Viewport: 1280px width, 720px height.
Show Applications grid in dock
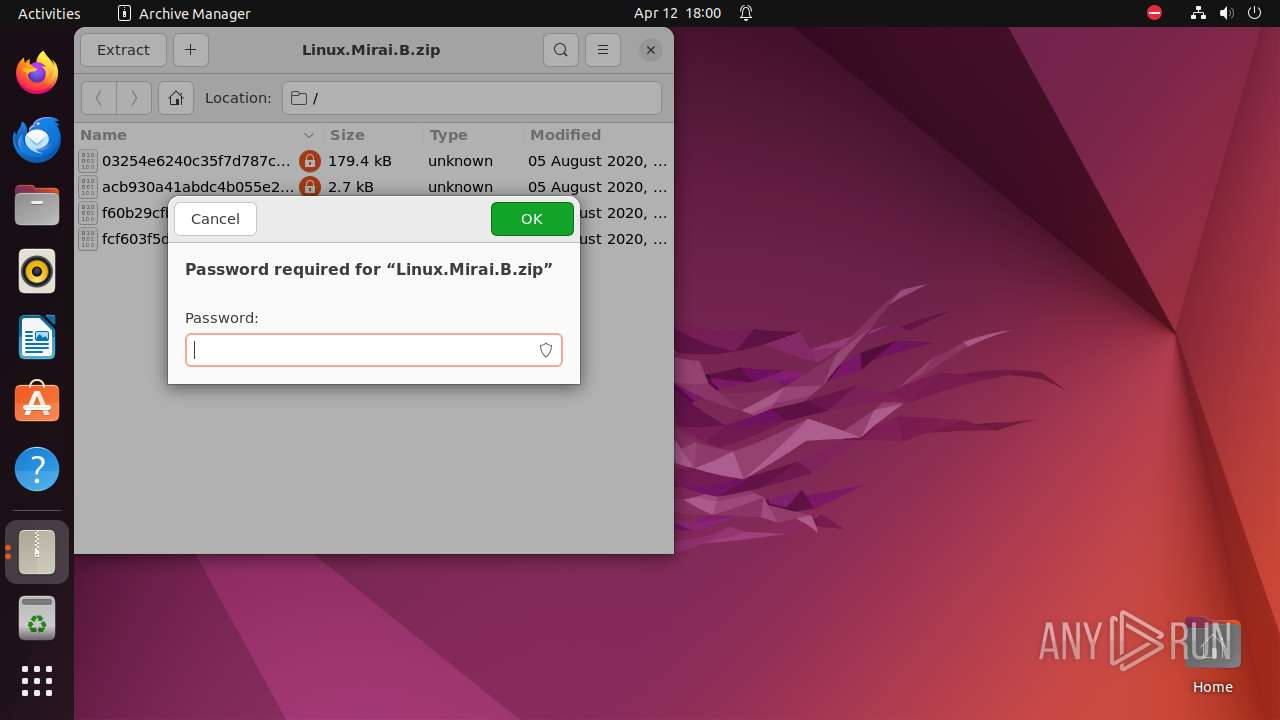coord(37,681)
